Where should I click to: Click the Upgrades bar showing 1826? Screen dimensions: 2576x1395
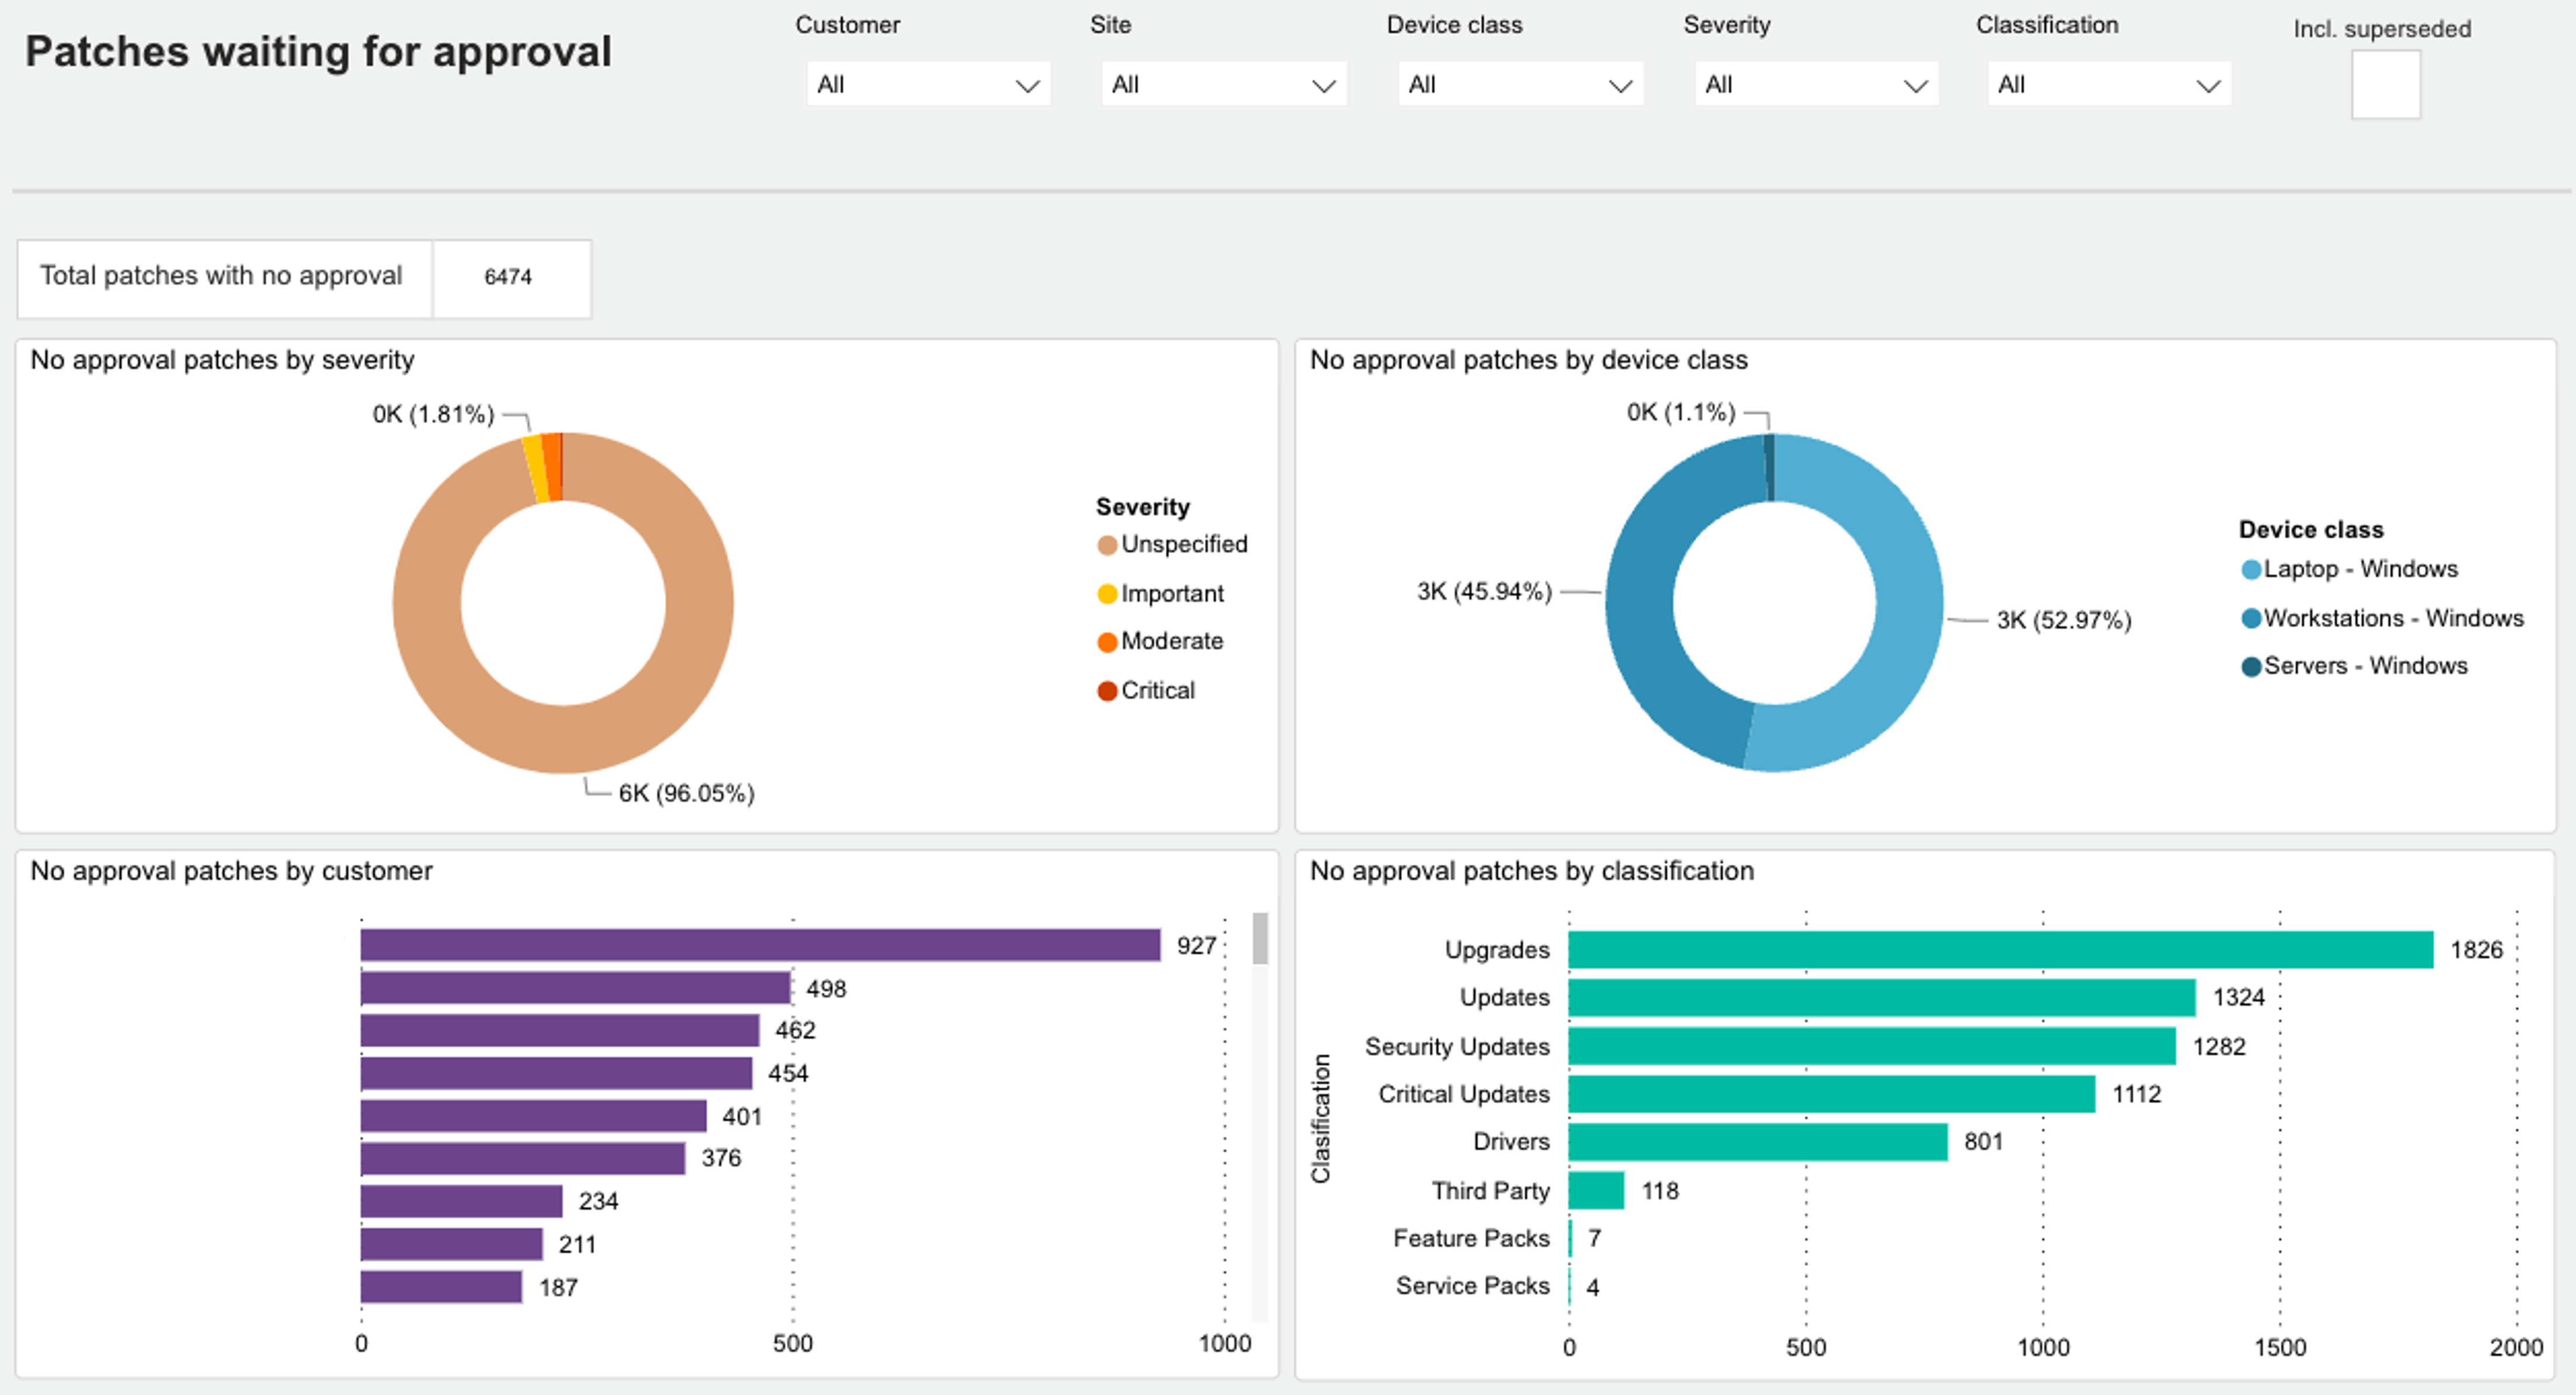[2000, 949]
